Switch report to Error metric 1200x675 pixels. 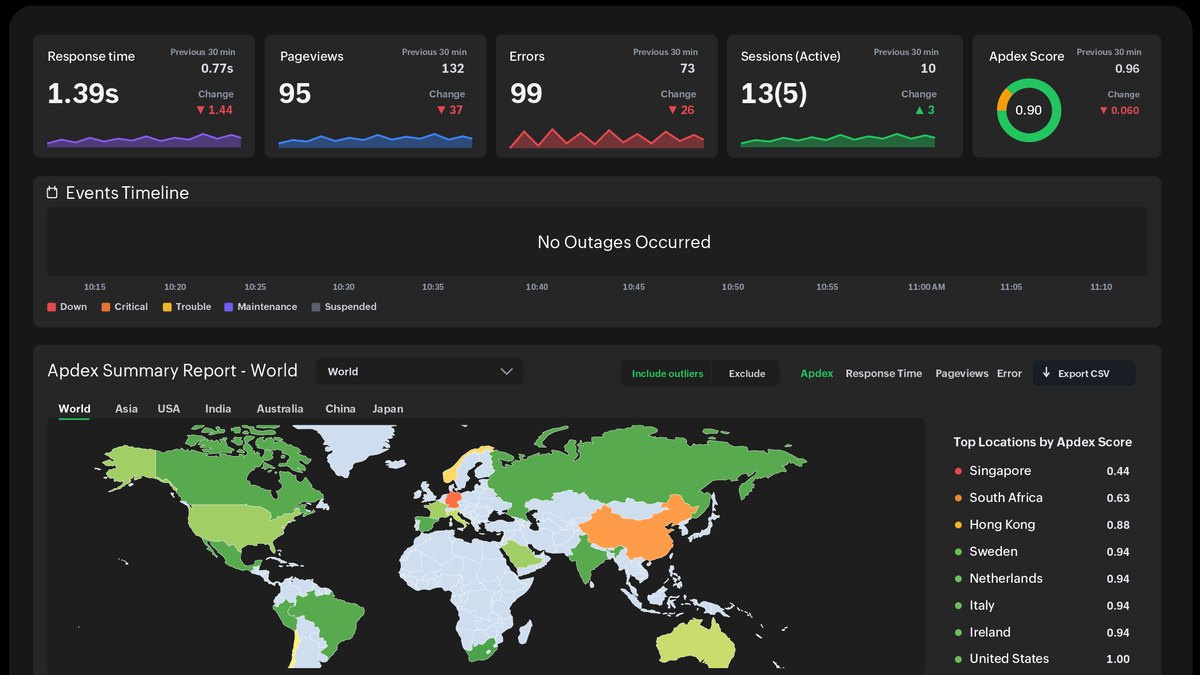(1009, 374)
